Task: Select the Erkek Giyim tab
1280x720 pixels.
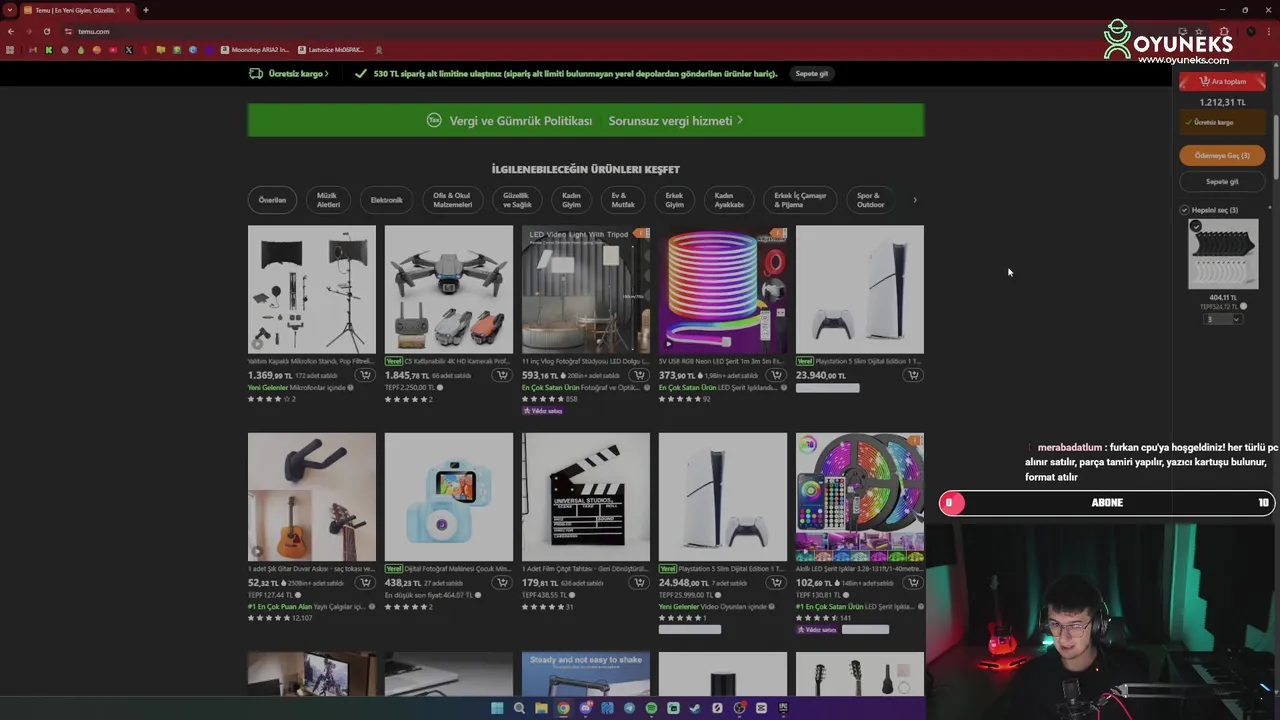Action: click(x=675, y=200)
